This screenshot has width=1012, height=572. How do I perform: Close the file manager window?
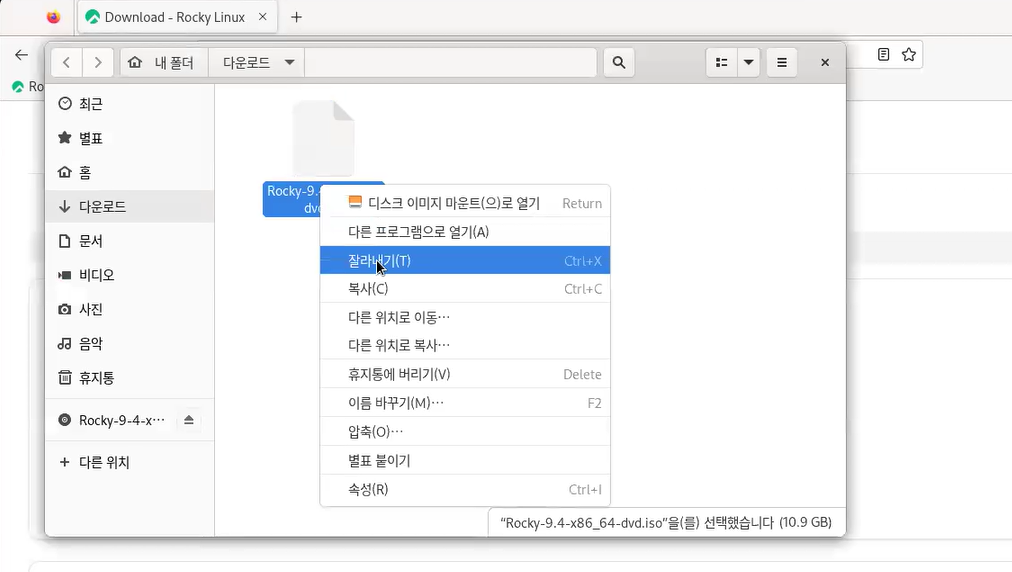pos(825,63)
